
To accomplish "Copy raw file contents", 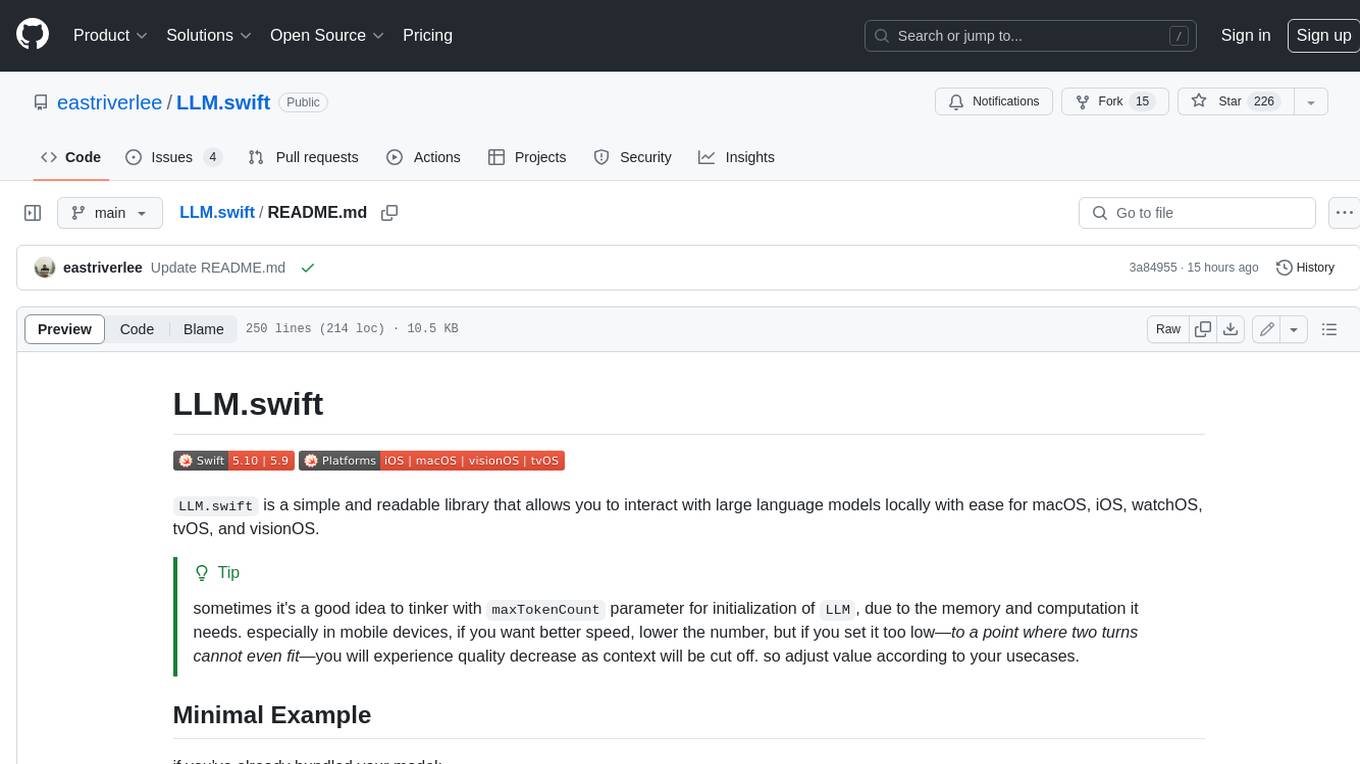I will pos(1203,329).
